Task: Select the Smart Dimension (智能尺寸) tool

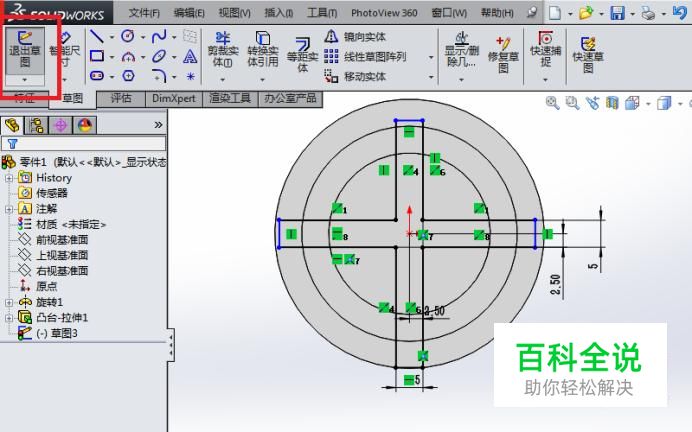Action: coord(65,50)
